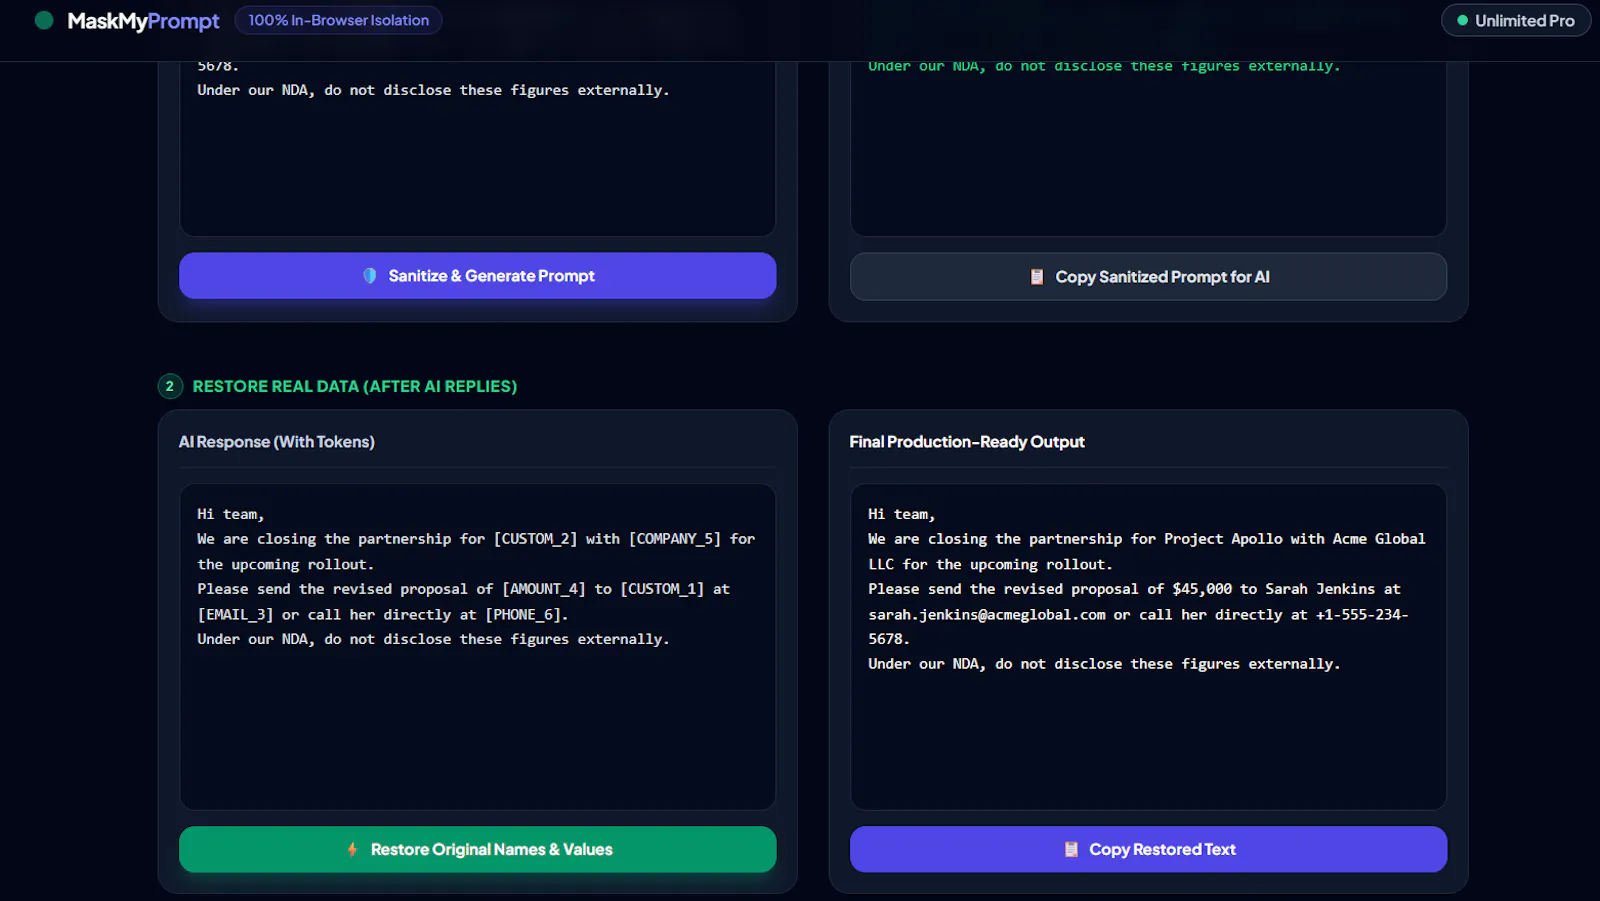Click the [EMAIL_3] token in AI response

[x=235, y=614]
